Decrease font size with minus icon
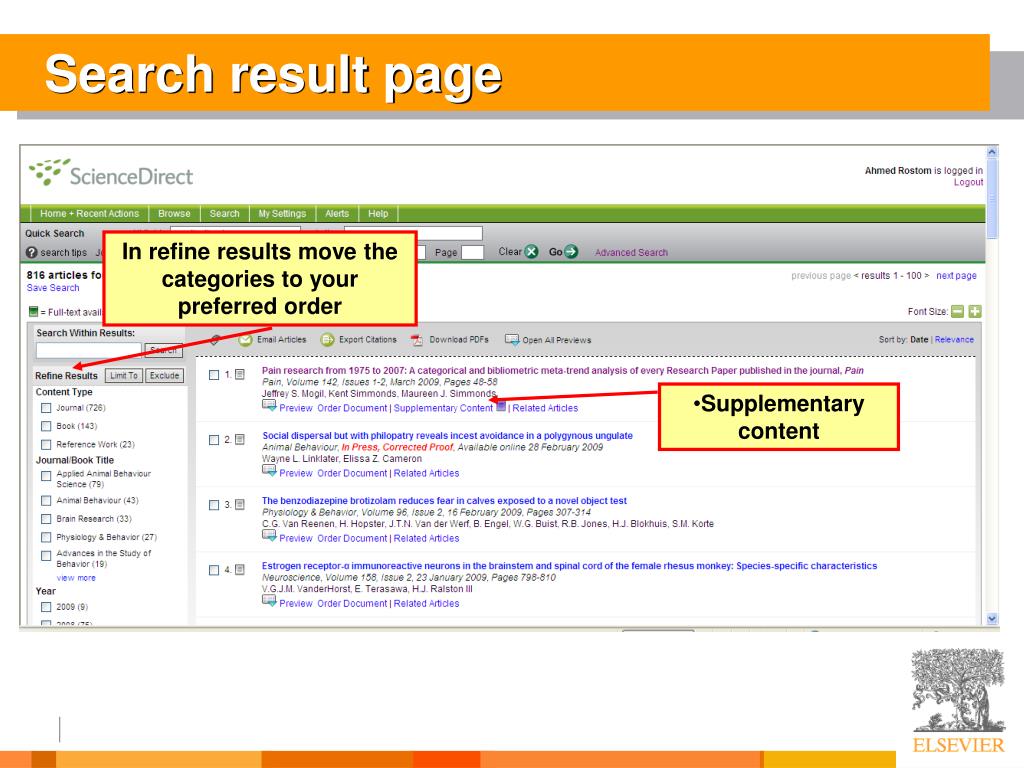1024x768 pixels. point(957,312)
